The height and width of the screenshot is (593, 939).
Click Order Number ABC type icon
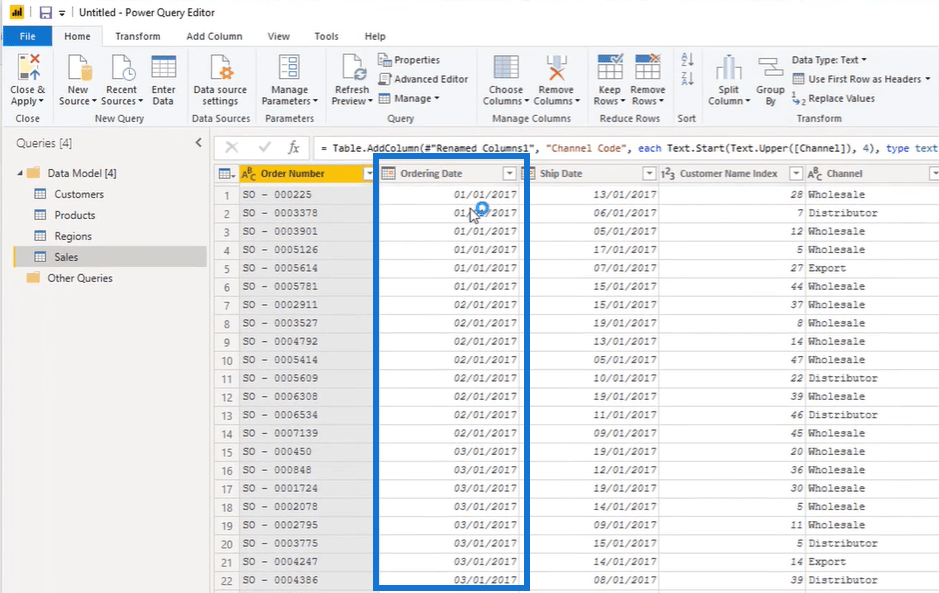coord(249,174)
